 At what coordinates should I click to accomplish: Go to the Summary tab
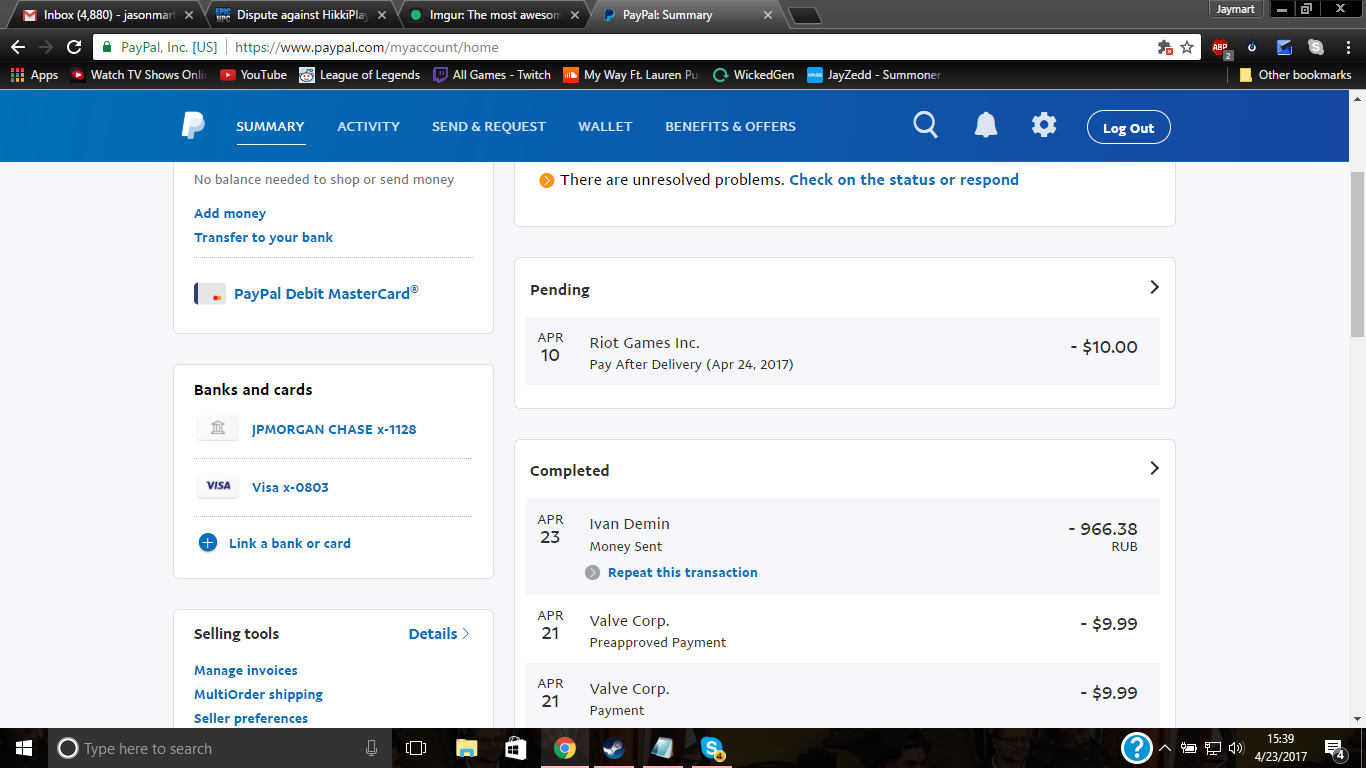coord(270,126)
